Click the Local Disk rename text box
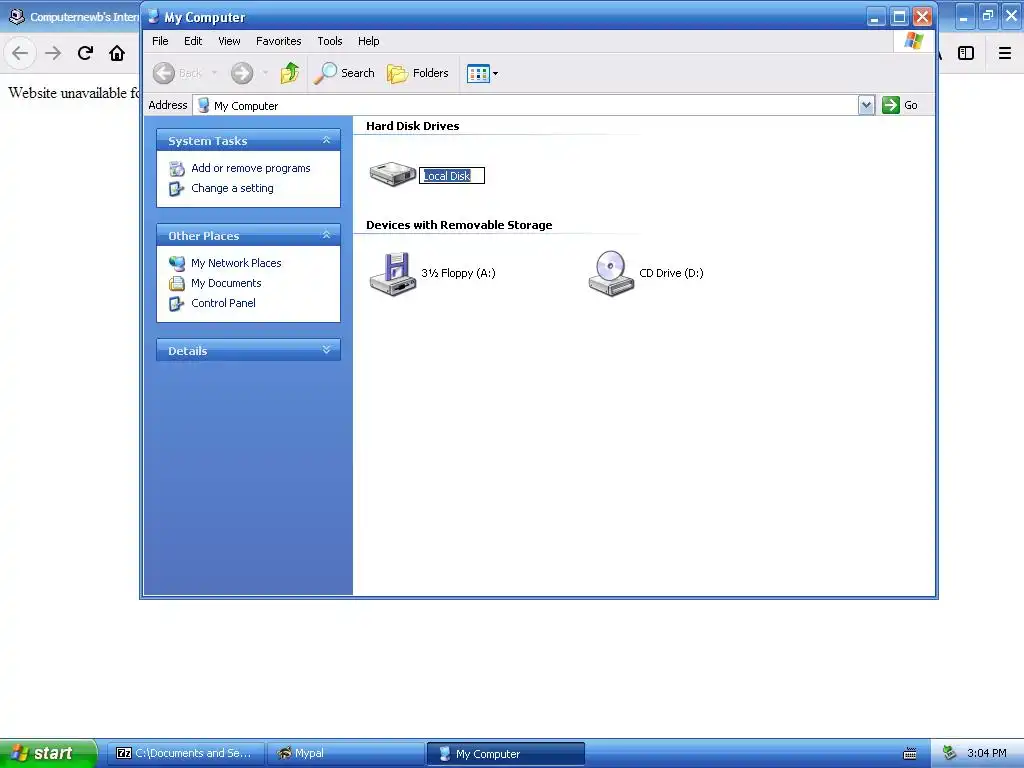The width and height of the screenshot is (1024, 768). (x=452, y=176)
